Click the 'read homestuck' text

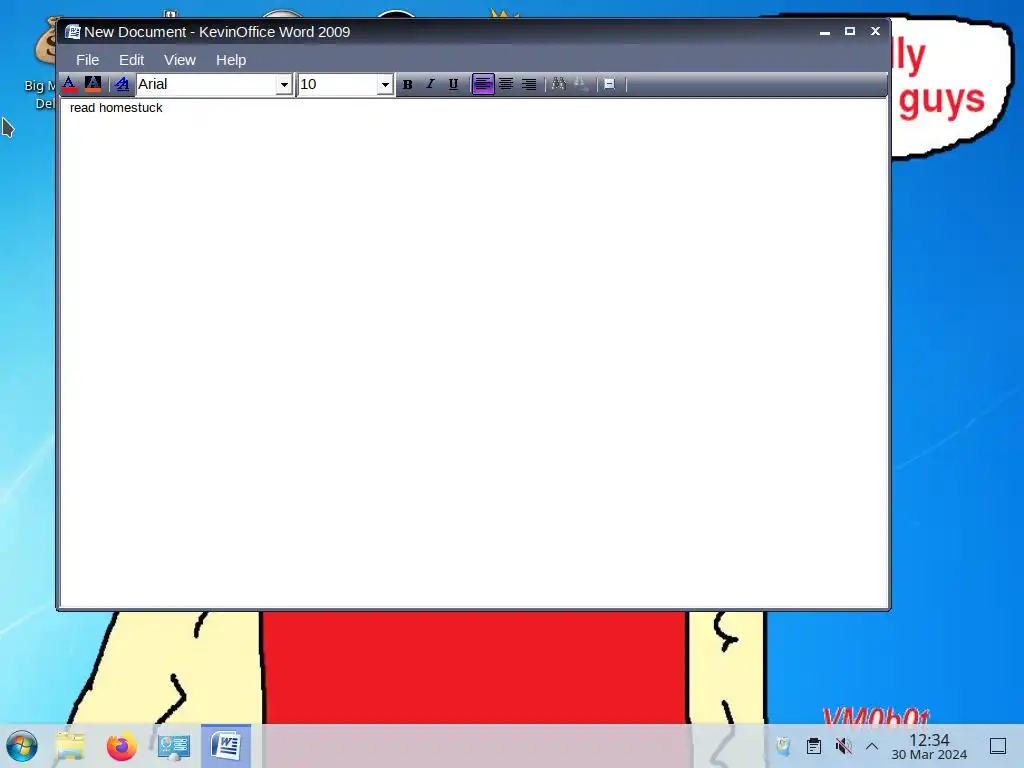[x=116, y=108]
